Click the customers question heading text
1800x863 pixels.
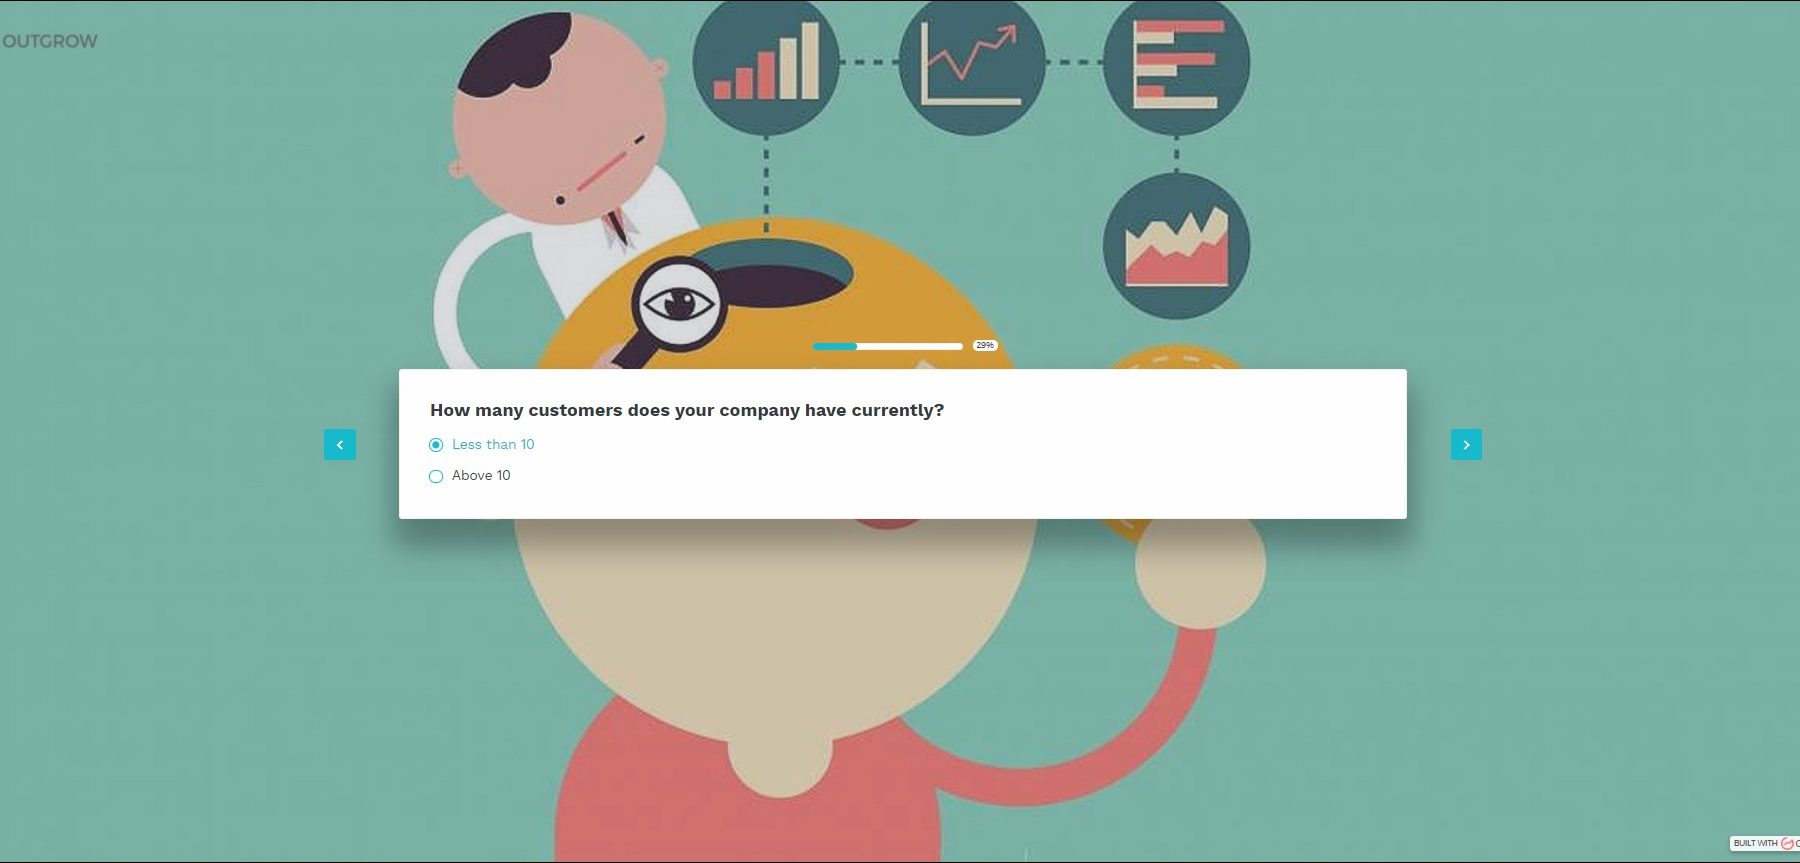tap(687, 410)
